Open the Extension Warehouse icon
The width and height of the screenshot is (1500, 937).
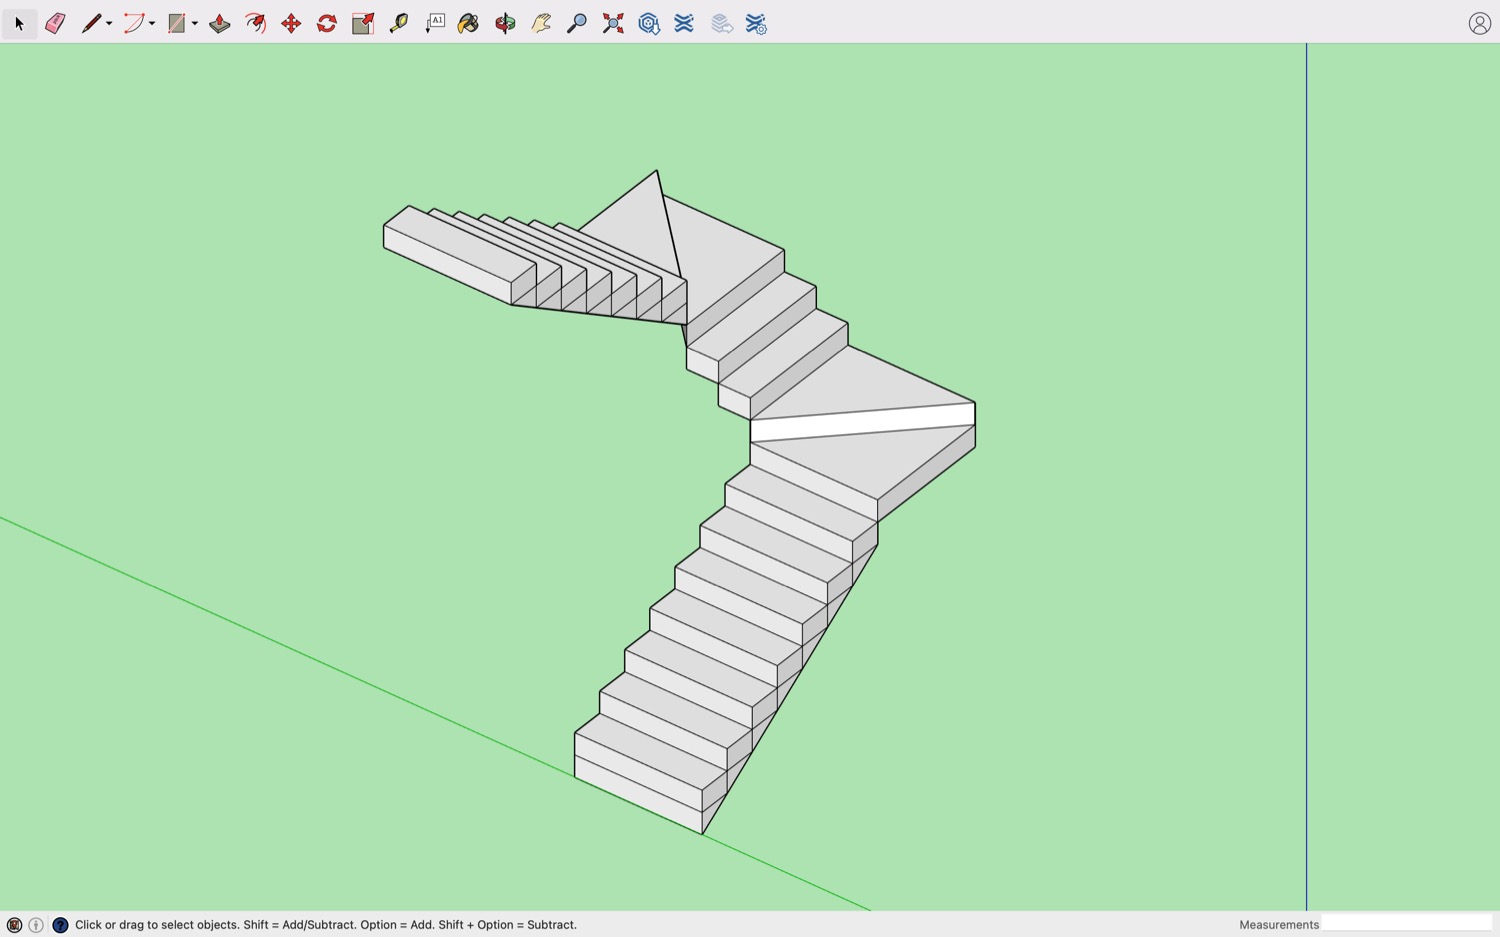point(684,23)
